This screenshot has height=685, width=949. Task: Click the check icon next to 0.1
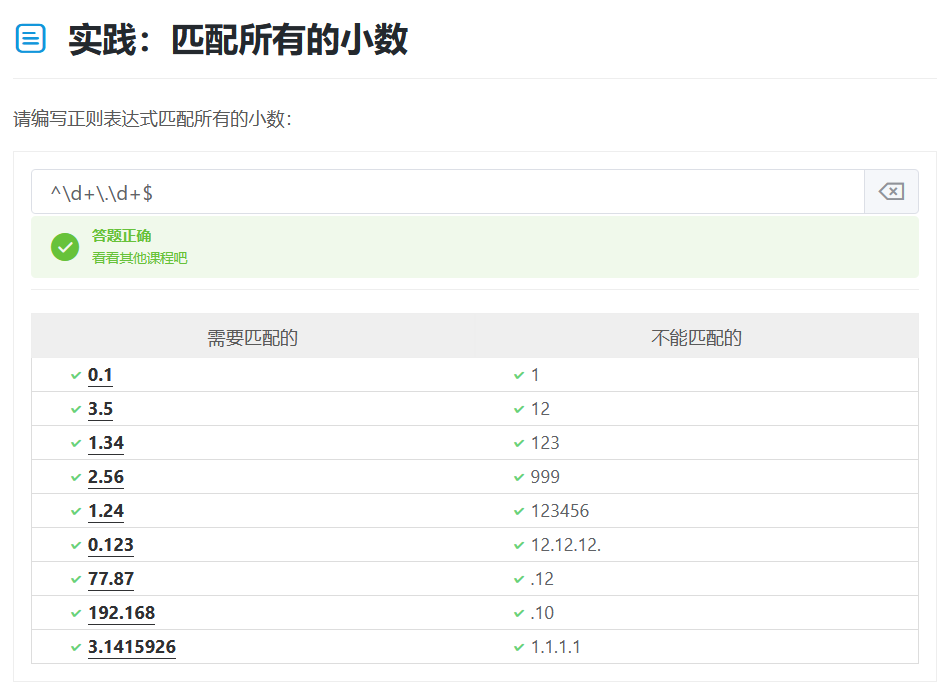pos(76,375)
